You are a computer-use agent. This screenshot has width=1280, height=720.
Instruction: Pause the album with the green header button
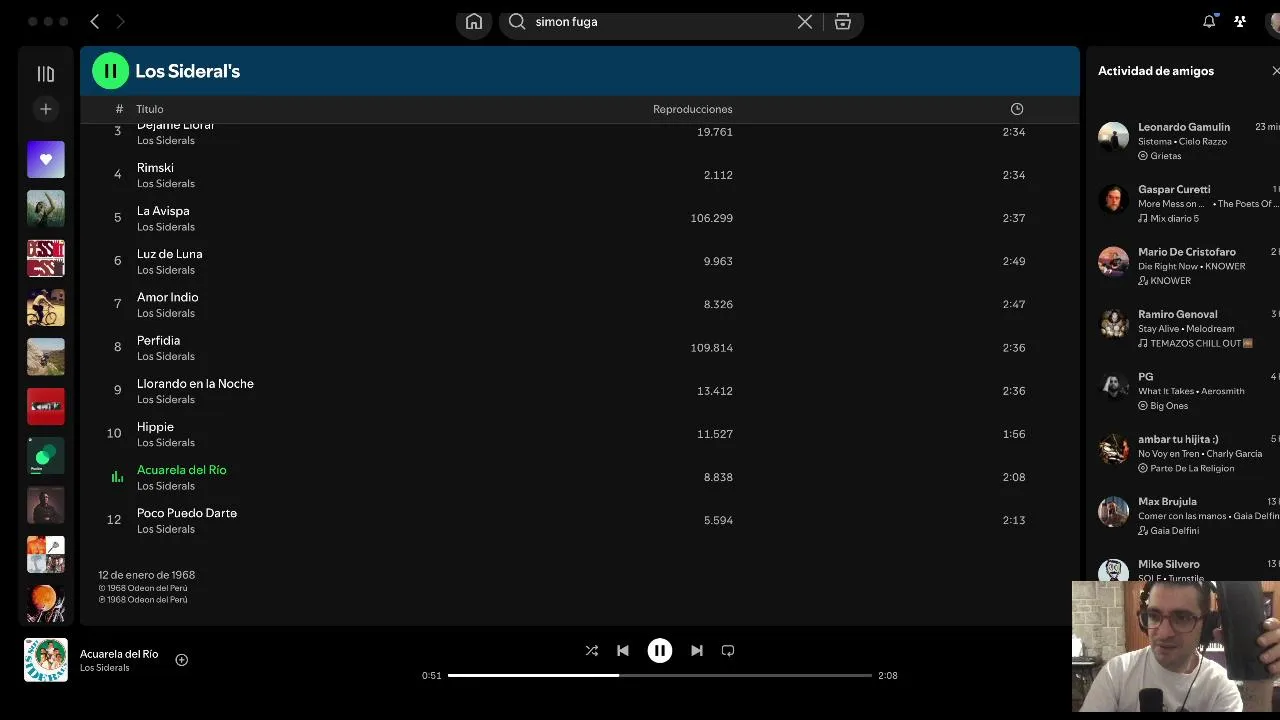pyautogui.click(x=110, y=71)
